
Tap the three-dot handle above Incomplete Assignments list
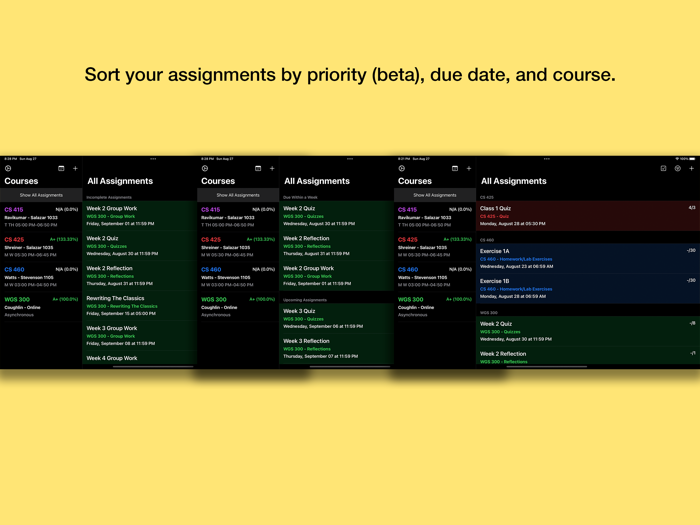pyautogui.click(x=153, y=158)
